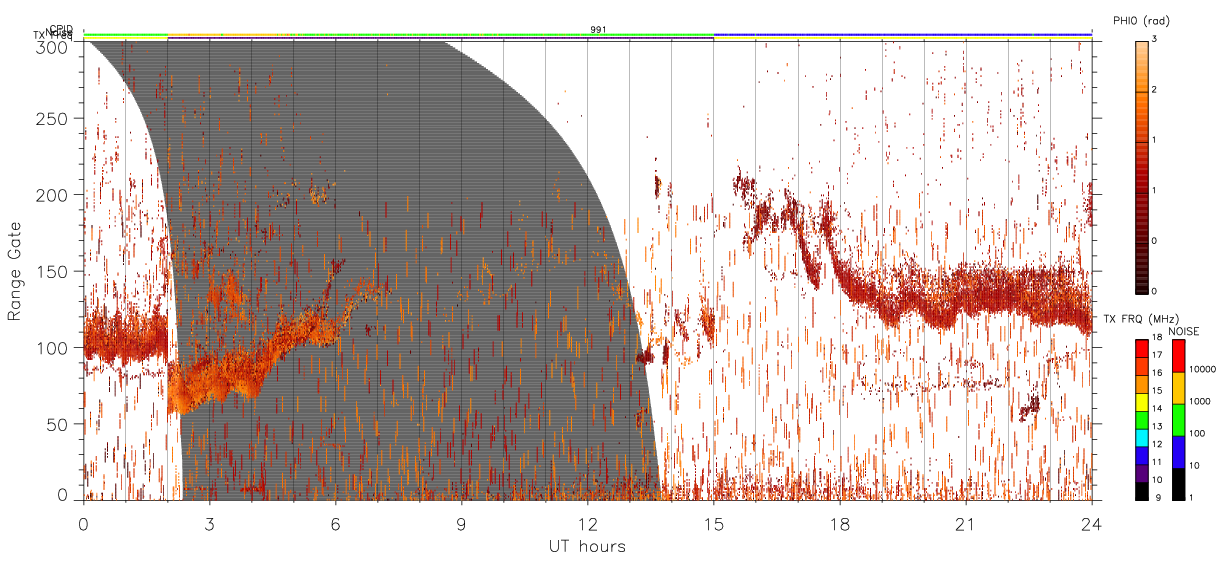1228x567 pixels.
Task: Click the 'UT hours' x-axis label
Action: point(587,546)
